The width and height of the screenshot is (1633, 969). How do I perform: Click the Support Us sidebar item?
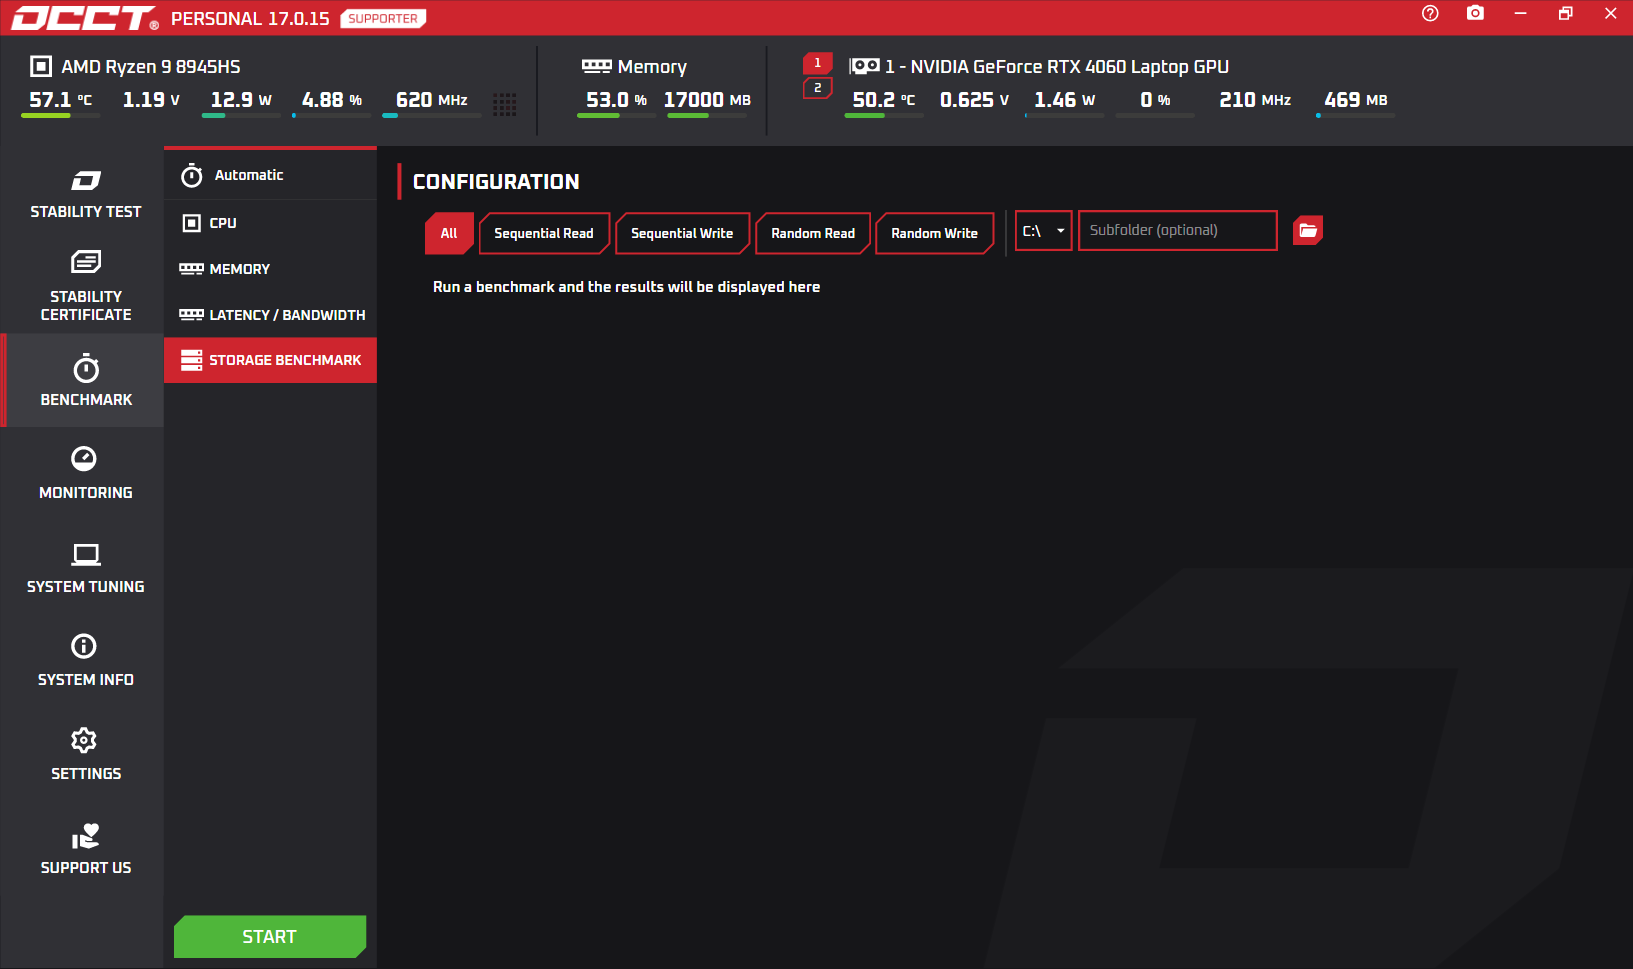pyautogui.click(x=85, y=849)
